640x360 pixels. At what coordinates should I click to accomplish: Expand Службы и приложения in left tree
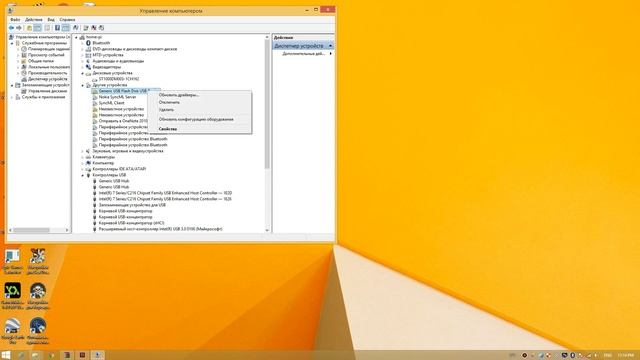[12, 97]
